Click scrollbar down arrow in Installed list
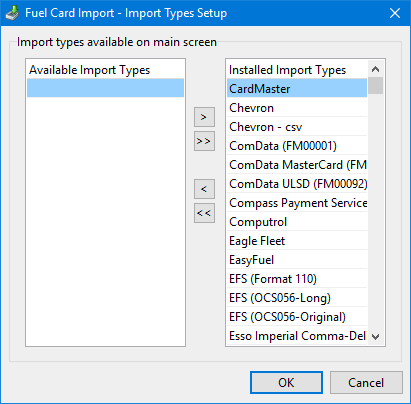The image size is (411, 404). [x=376, y=337]
